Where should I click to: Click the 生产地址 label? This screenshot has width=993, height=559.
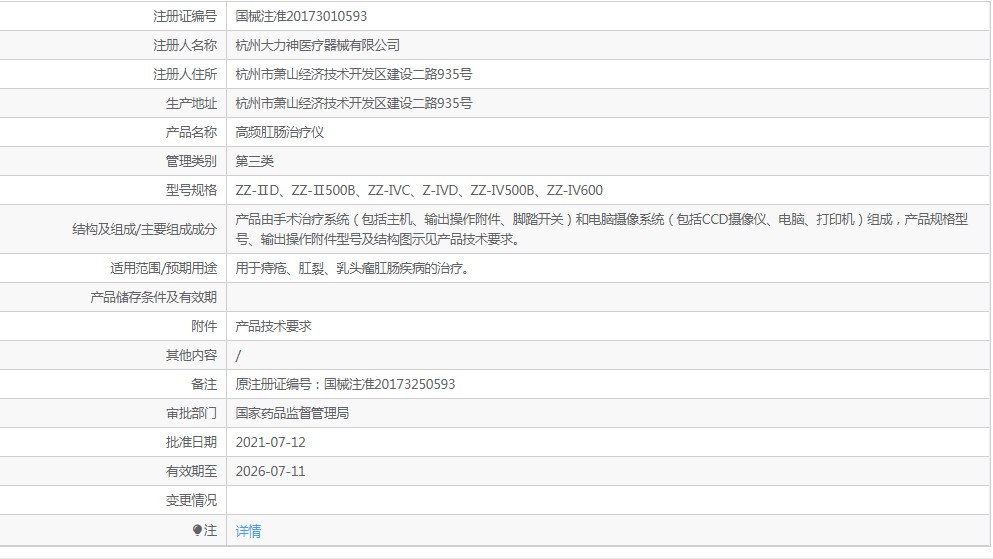191,103
